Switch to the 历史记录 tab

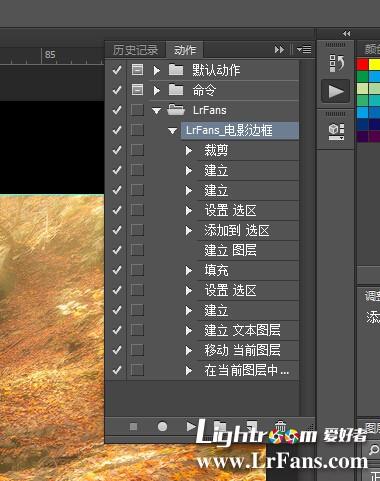[x=135, y=50]
